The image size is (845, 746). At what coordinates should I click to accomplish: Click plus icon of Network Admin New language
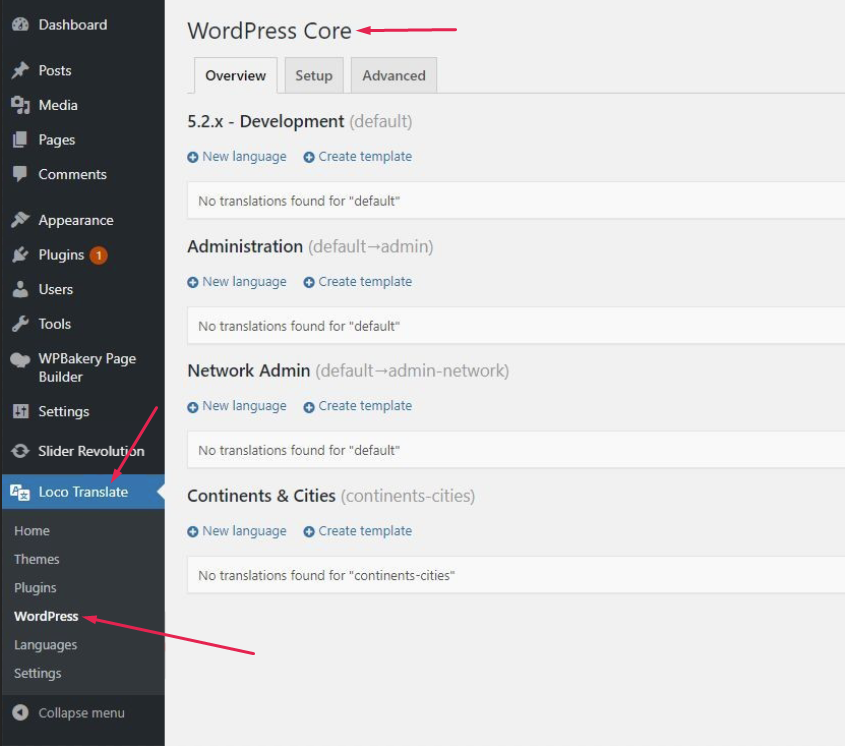[192, 407]
